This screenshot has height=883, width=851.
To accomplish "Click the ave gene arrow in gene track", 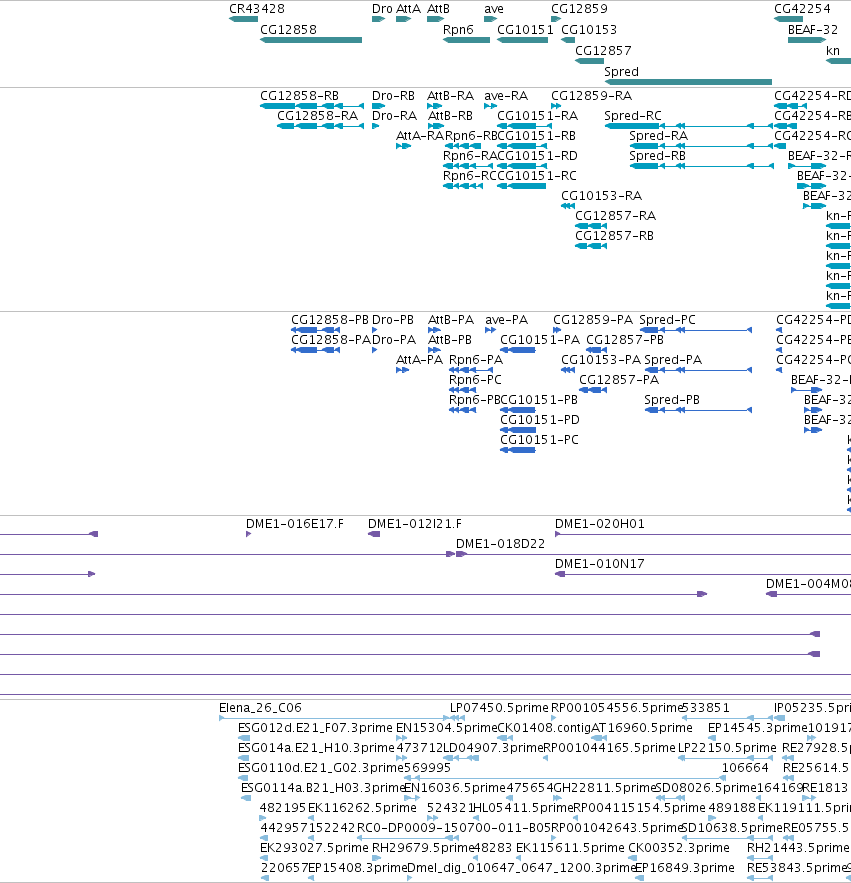I will click(x=491, y=19).
